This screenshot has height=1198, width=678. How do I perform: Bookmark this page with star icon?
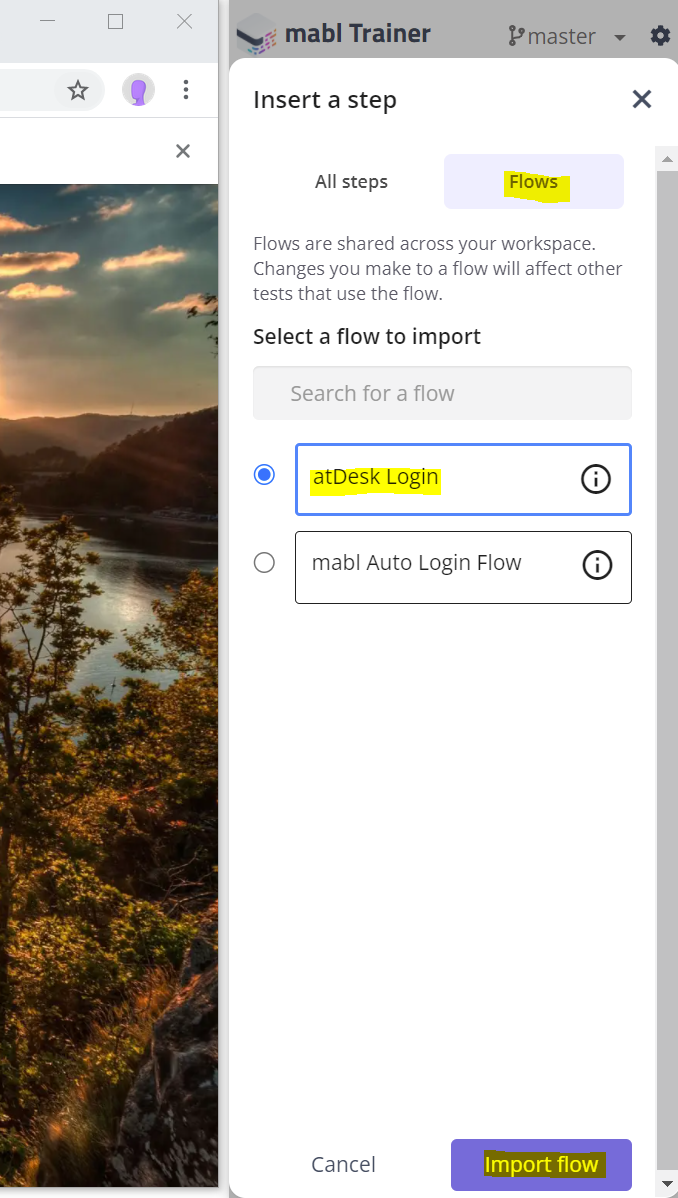coord(78,91)
